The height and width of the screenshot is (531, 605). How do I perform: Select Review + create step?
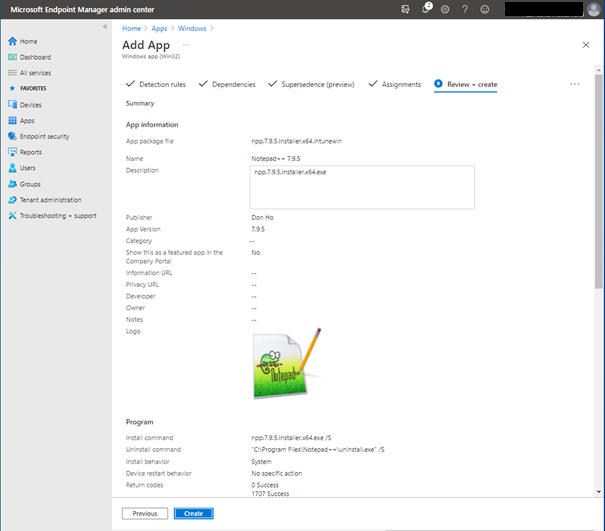click(466, 84)
